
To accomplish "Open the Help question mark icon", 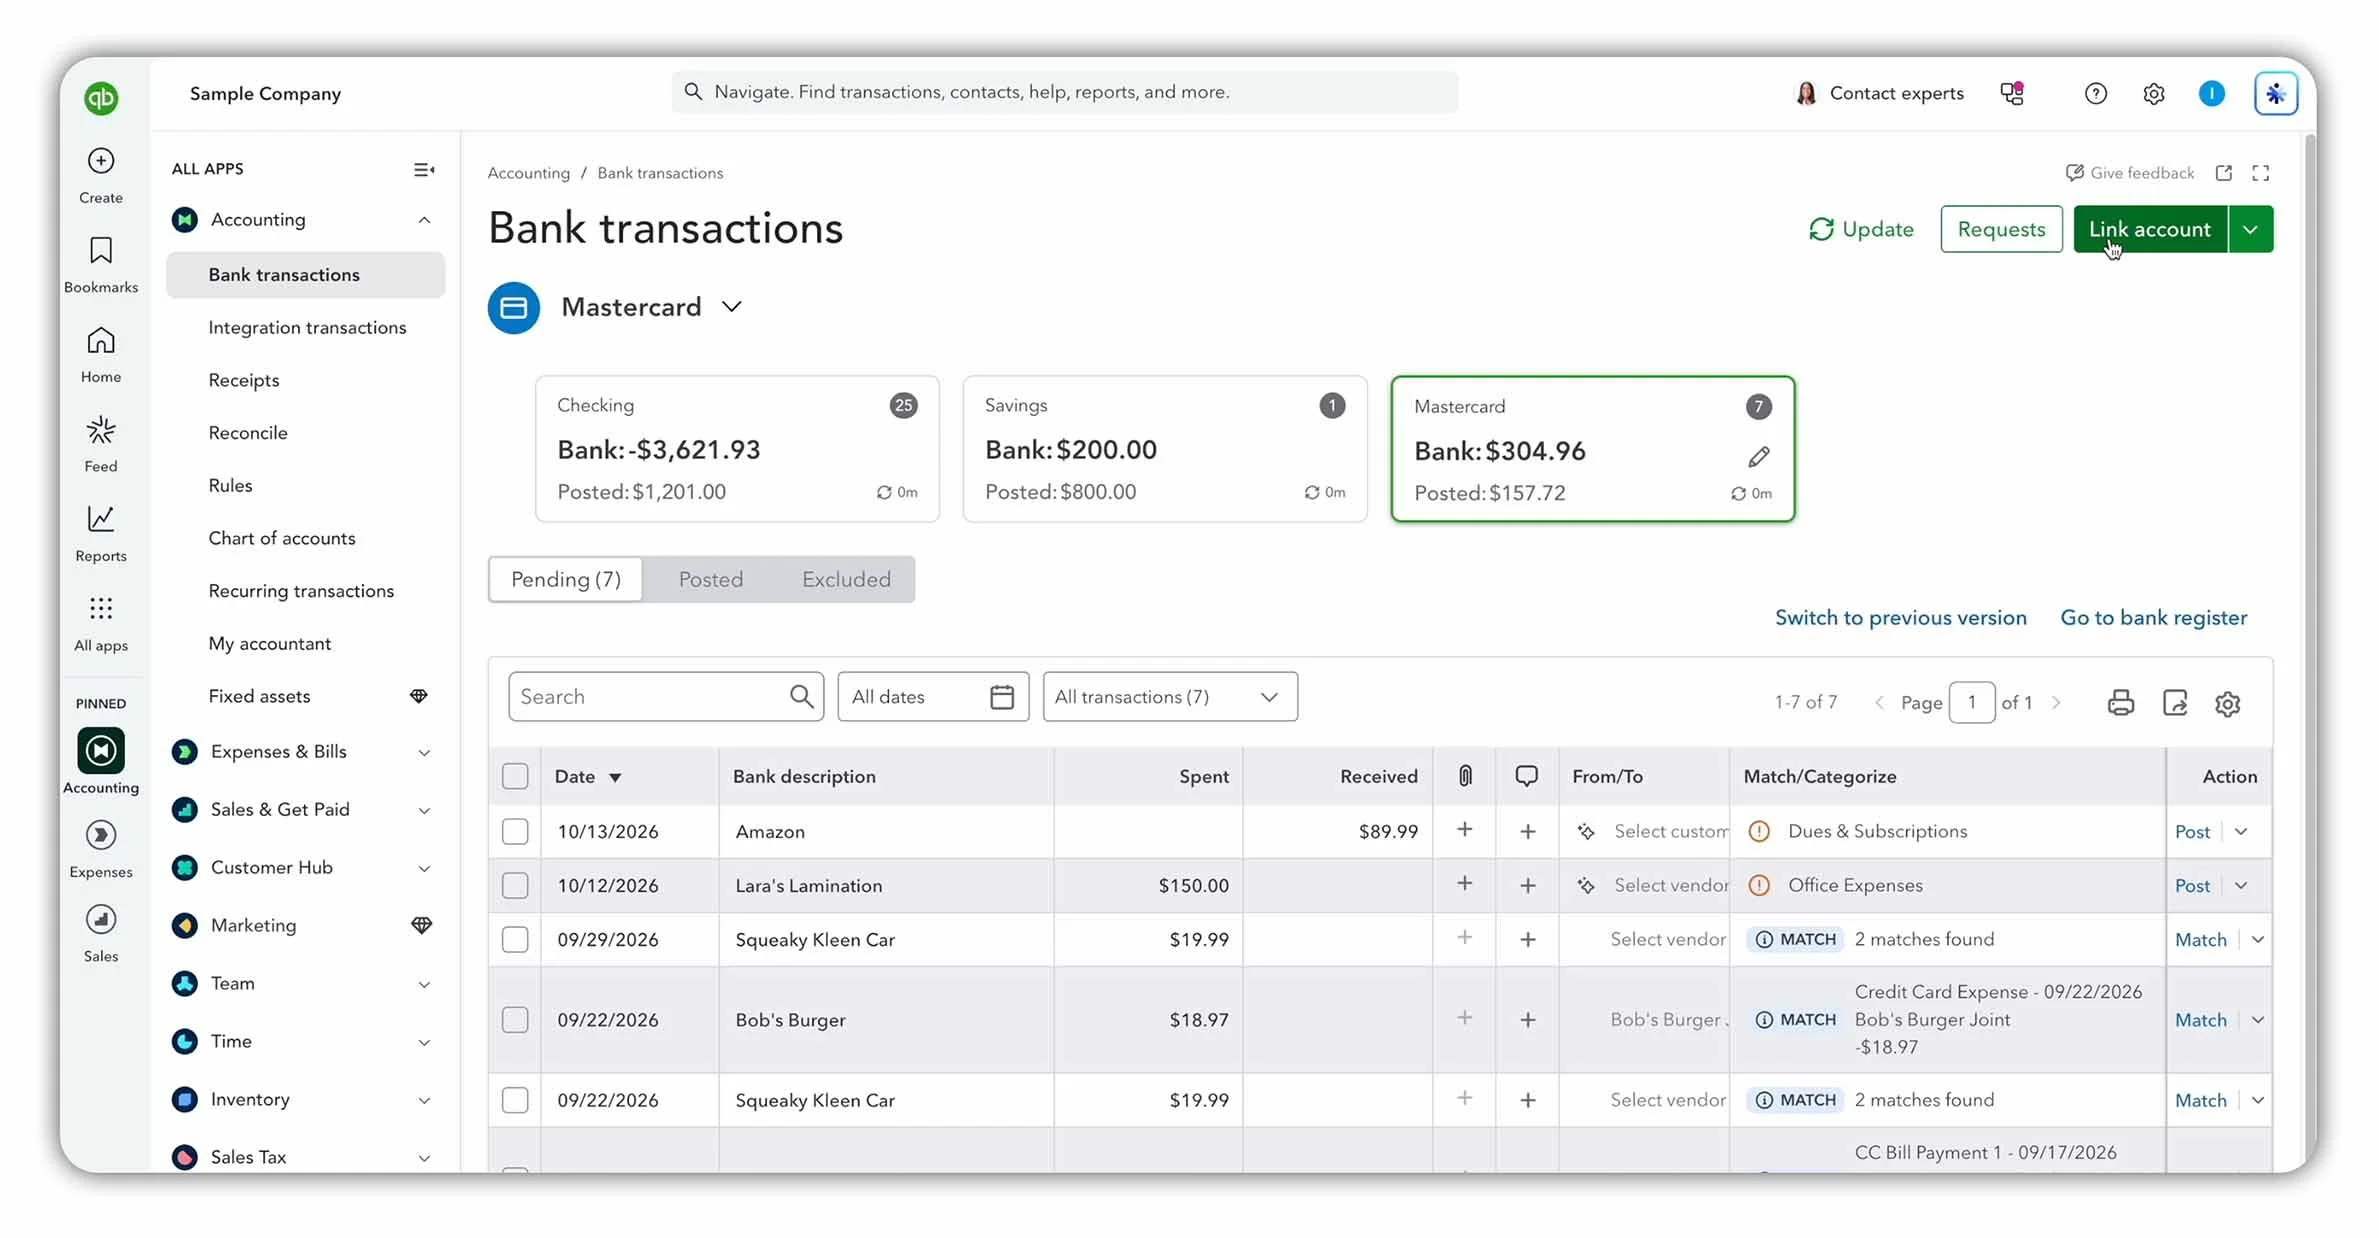I will pos(2096,93).
